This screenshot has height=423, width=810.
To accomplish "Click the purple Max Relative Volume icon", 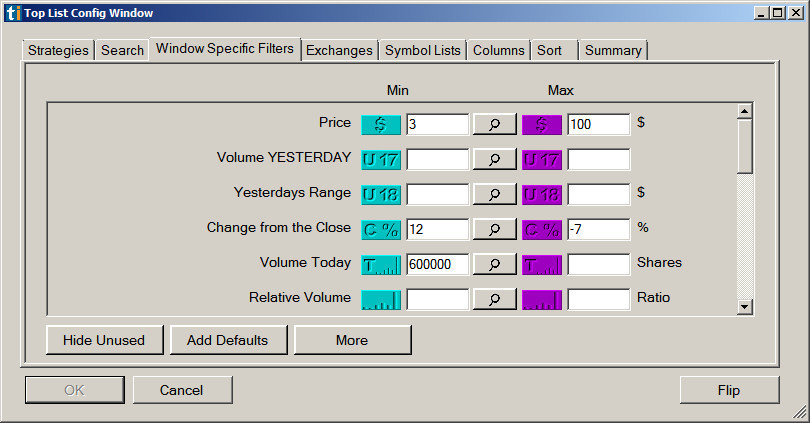I will pyautogui.click(x=542, y=300).
